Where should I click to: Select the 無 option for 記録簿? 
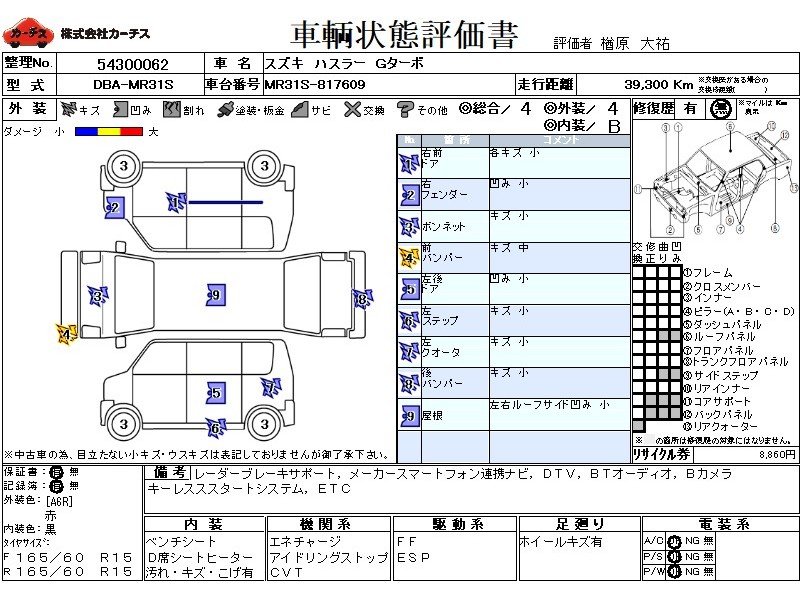pyautogui.click(x=74, y=486)
